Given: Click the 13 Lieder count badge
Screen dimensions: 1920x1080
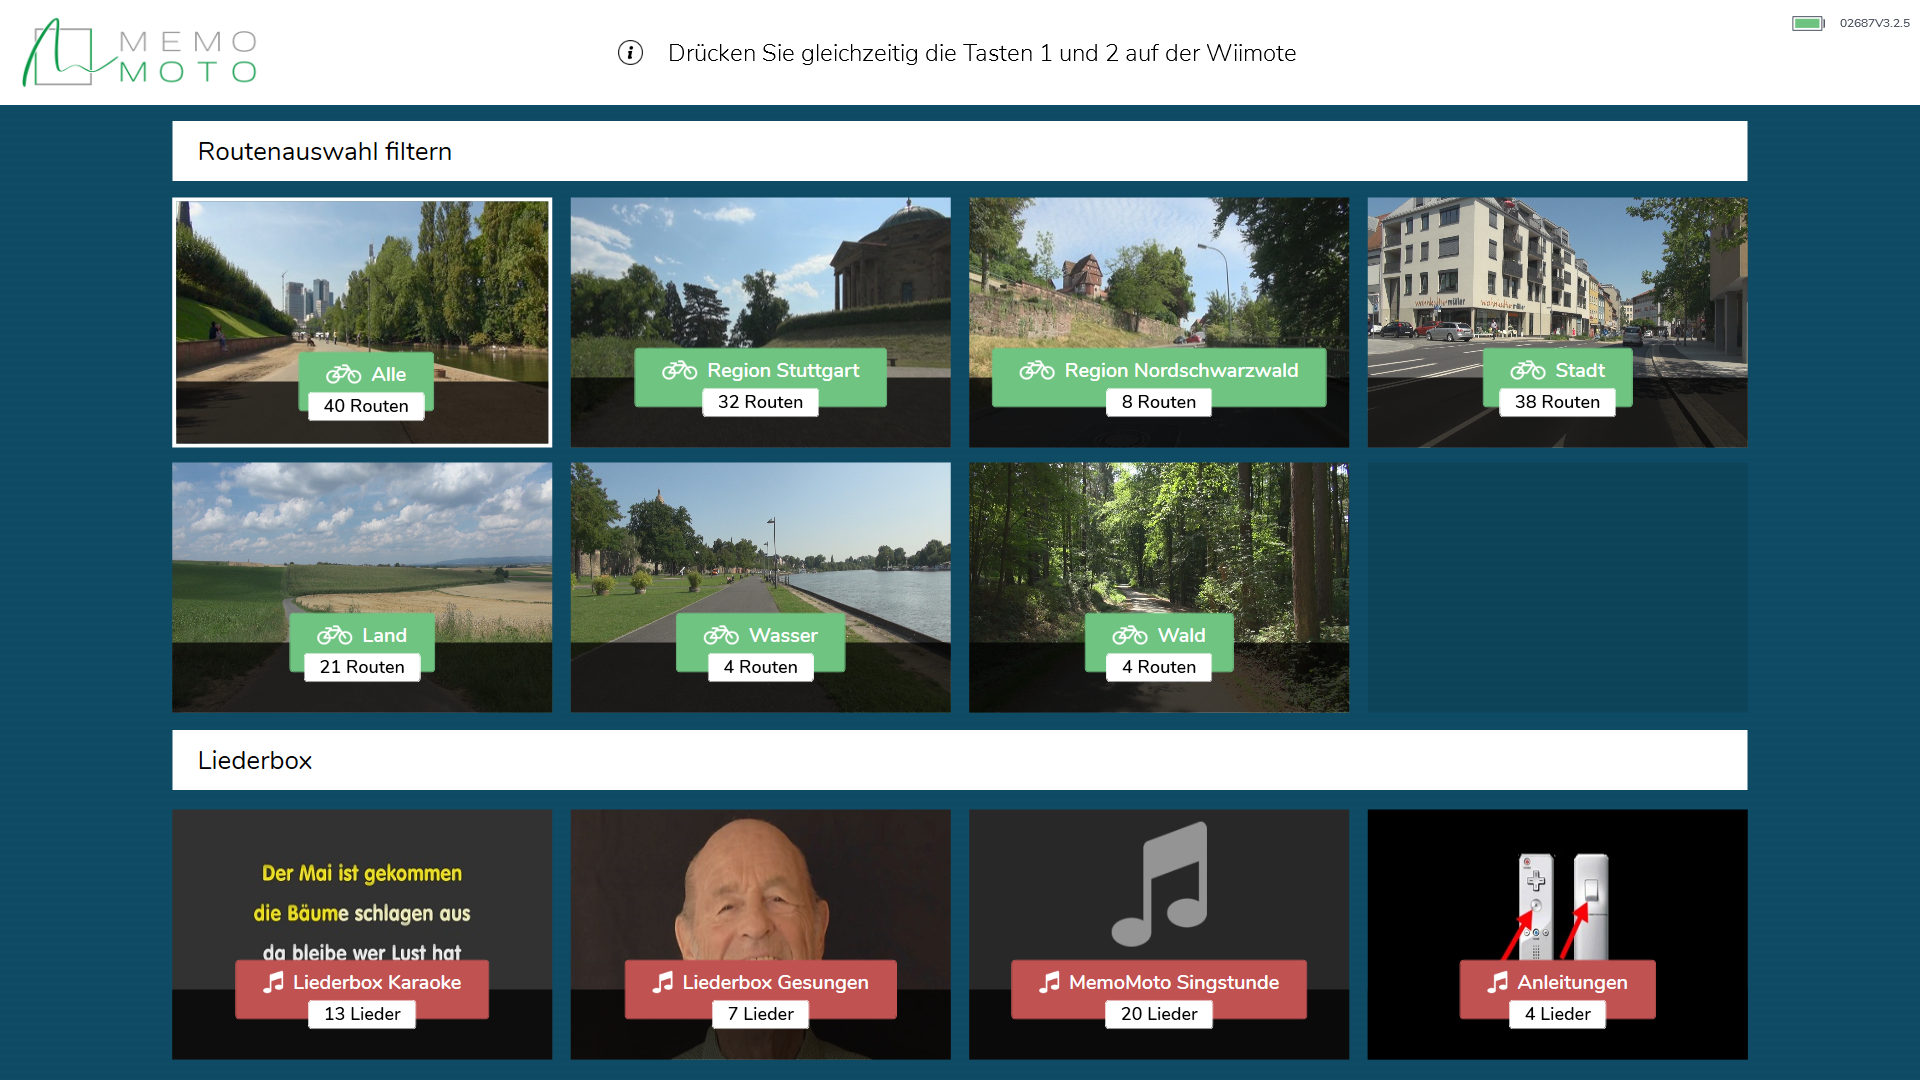Looking at the screenshot, I should point(362,1014).
